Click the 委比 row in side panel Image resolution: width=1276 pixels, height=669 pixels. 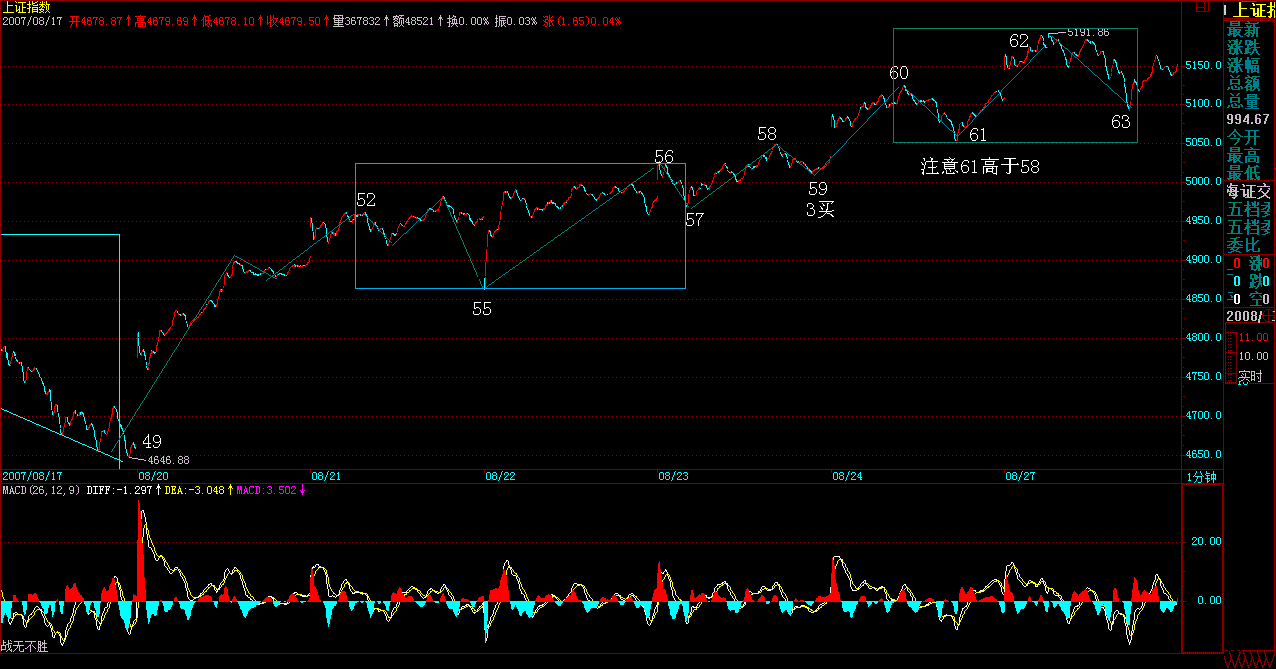tap(1244, 245)
